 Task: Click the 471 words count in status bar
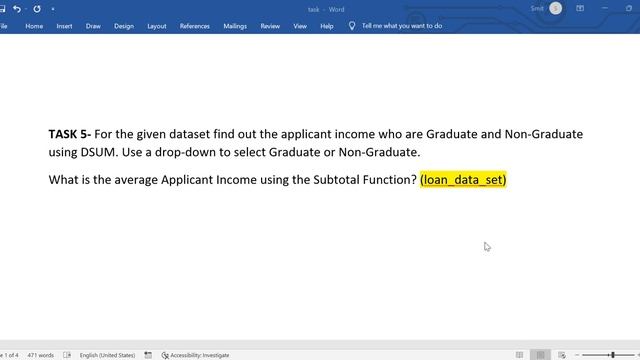pos(40,355)
